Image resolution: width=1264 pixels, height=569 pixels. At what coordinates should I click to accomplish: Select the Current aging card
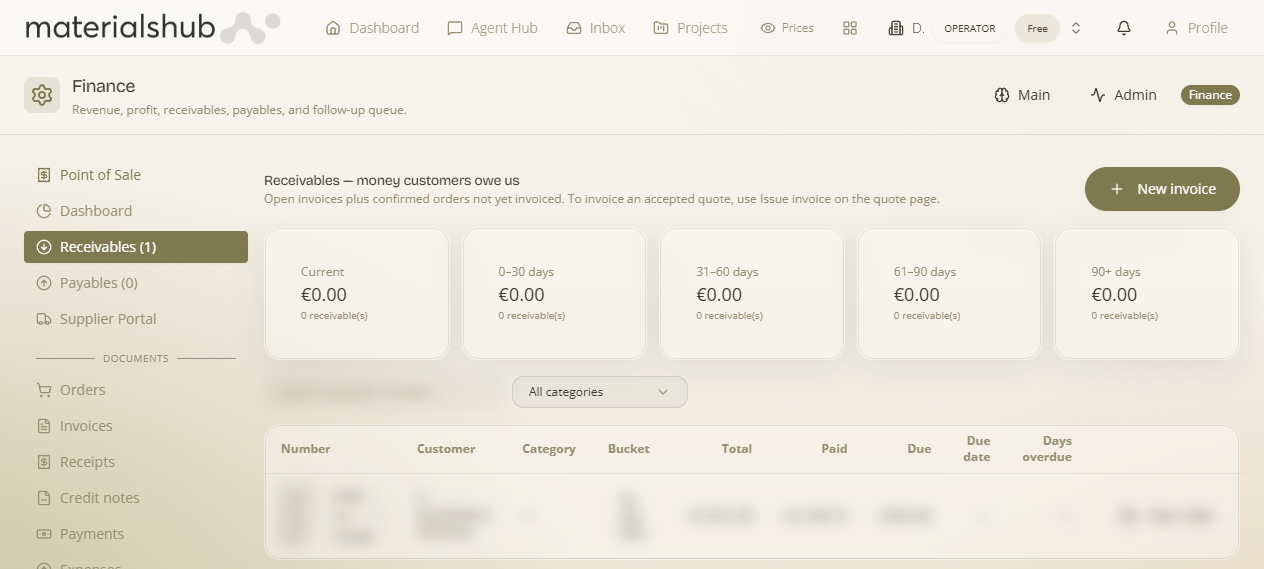(356, 294)
